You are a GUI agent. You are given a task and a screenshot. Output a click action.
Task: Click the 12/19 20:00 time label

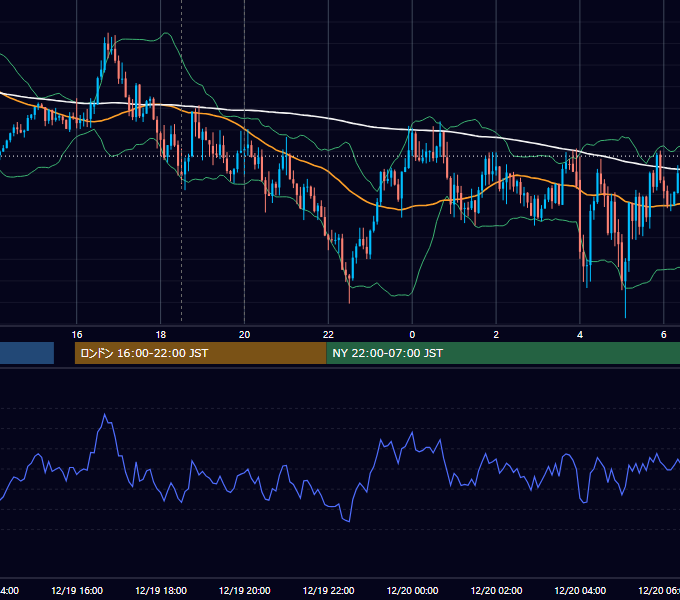(245, 590)
